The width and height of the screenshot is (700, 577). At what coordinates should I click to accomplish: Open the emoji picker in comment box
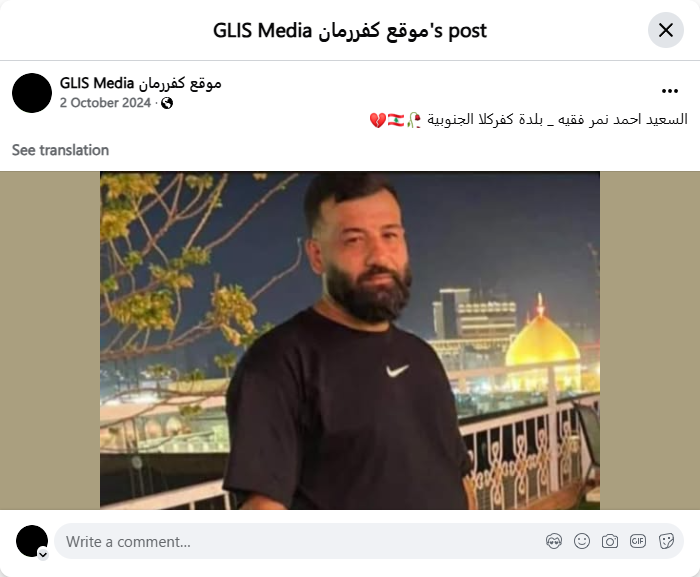point(582,541)
